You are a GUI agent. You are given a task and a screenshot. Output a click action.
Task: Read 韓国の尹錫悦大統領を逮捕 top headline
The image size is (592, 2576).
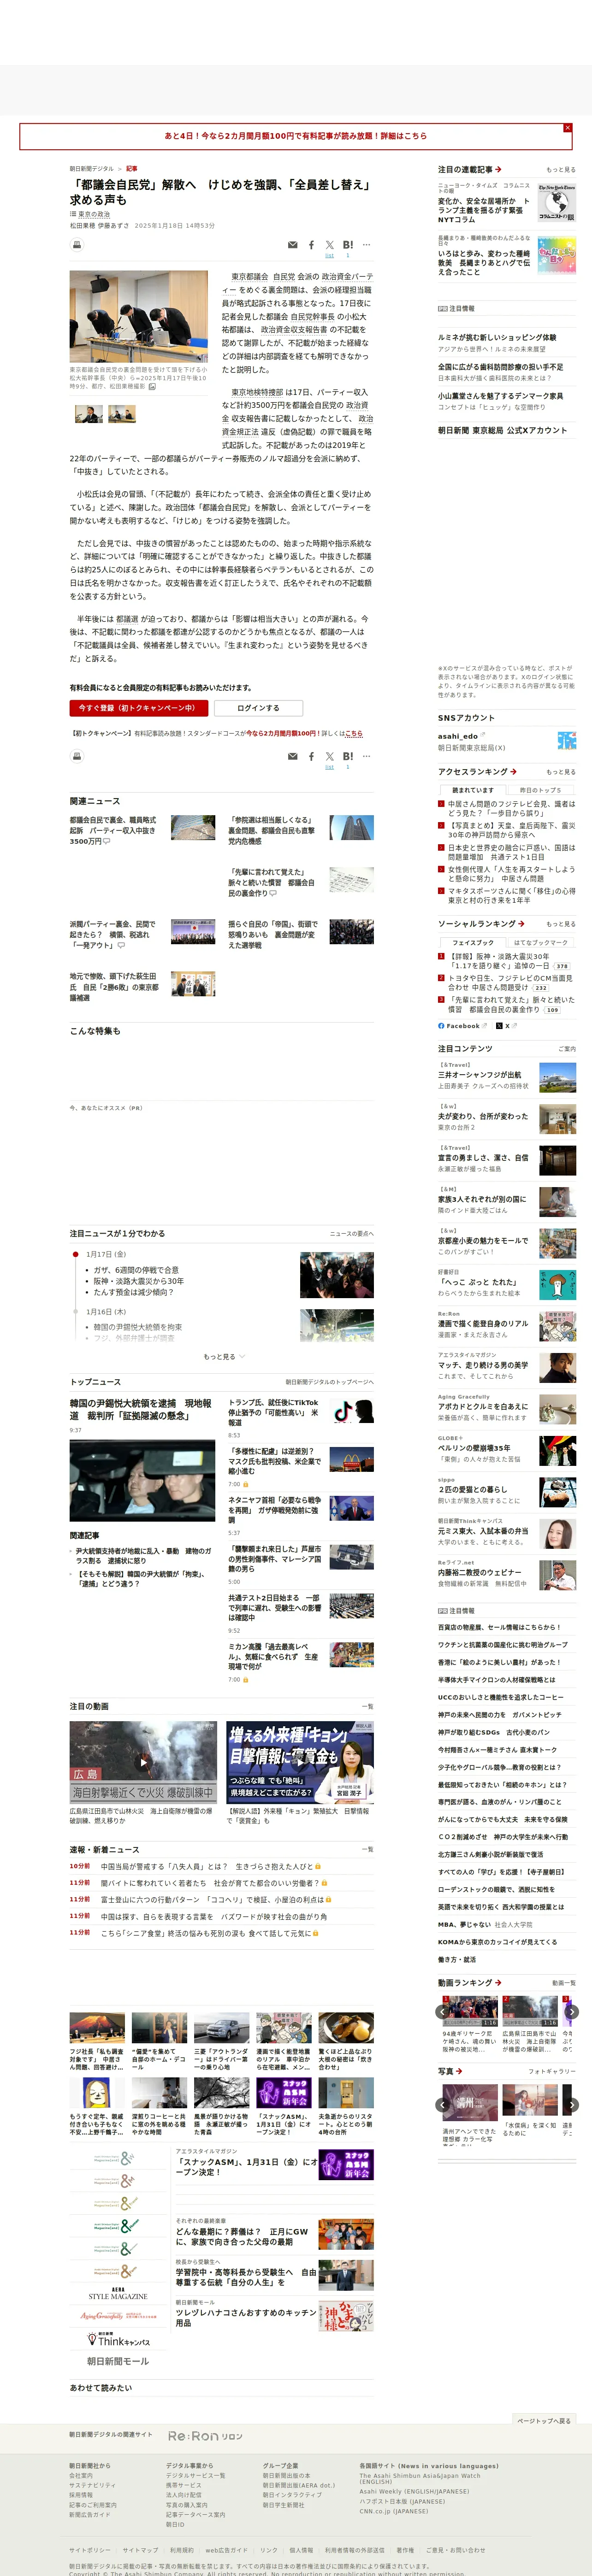[141, 1409]
